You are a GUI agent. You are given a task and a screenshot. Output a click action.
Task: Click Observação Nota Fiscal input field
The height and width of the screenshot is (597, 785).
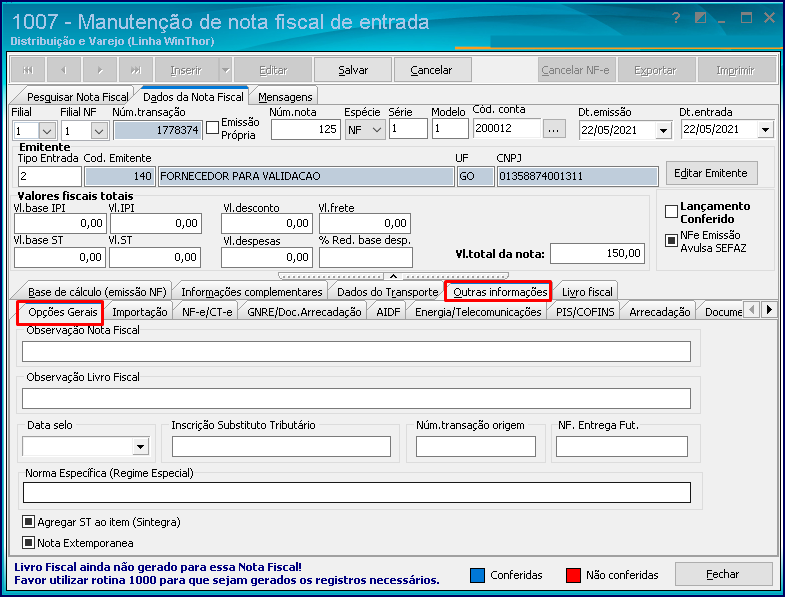356,352
